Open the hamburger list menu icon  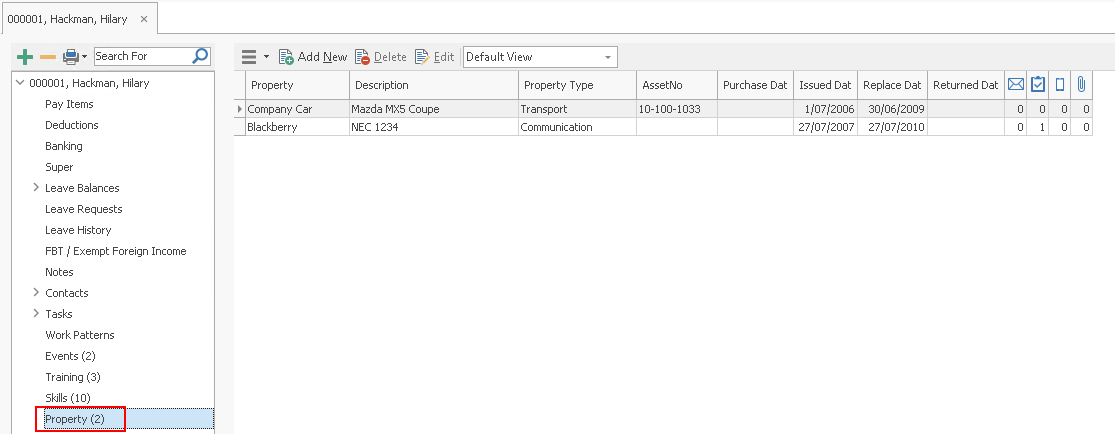click(249, 57)
